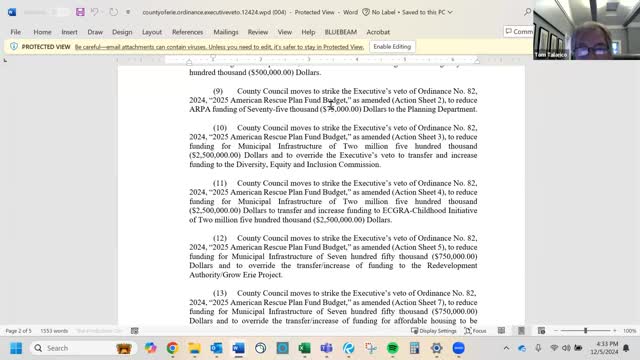Screen dimensions: 640x360
Task: Open Excel from the taskbar
Action: coord(304,348)
